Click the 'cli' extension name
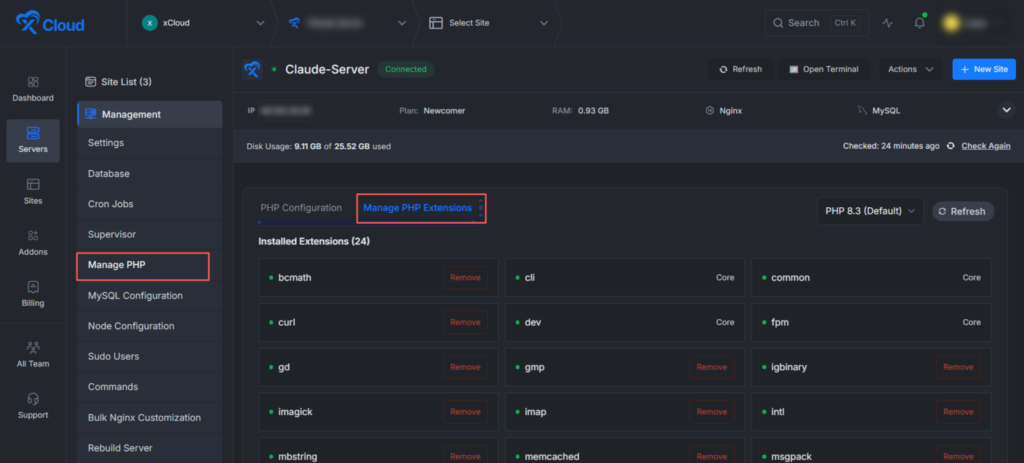Screen dimensions: 1024x463 [x=530, y=278]
